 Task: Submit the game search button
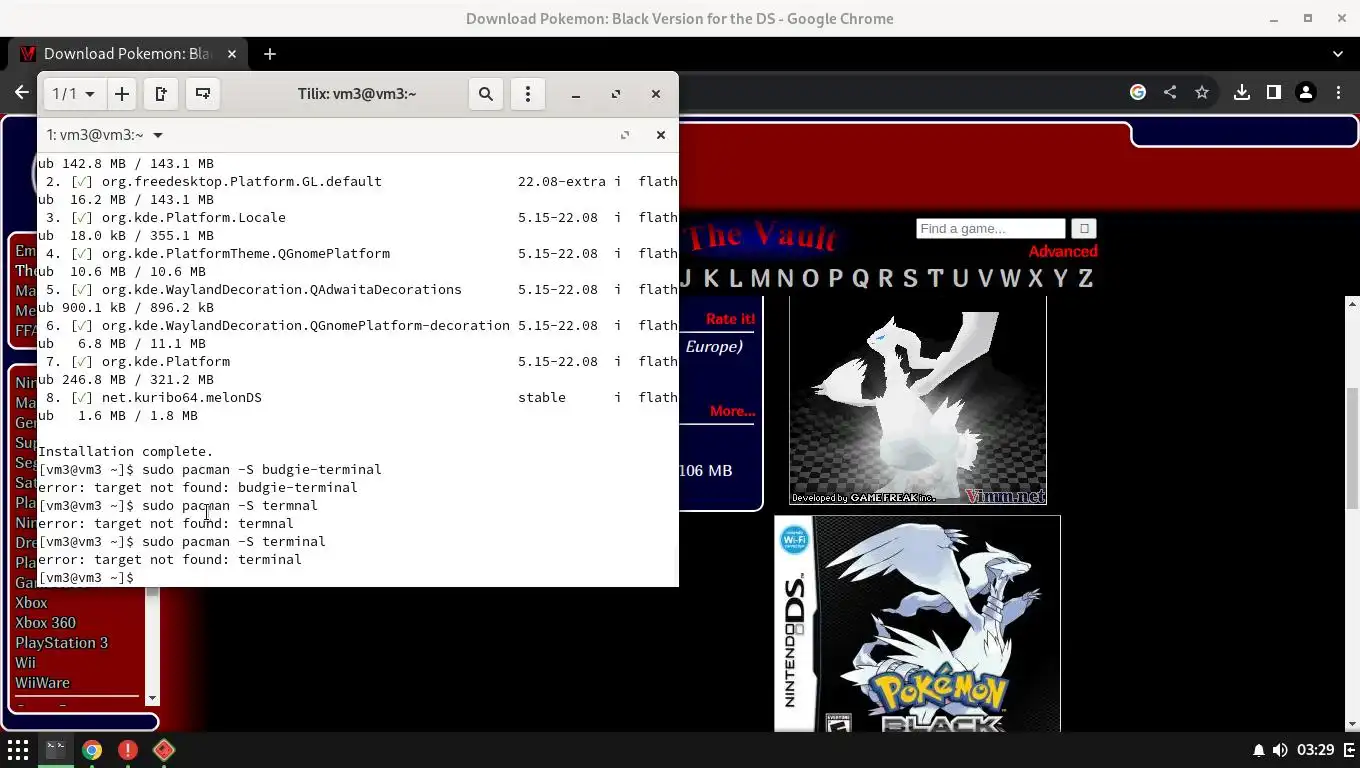[1084, 229]
